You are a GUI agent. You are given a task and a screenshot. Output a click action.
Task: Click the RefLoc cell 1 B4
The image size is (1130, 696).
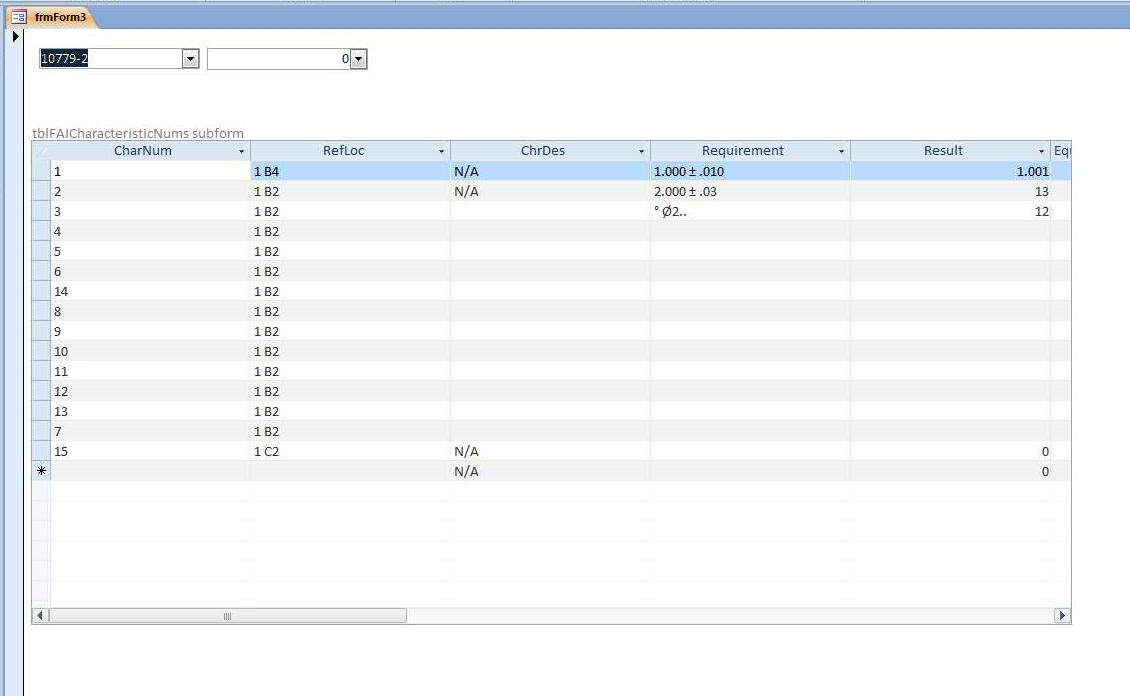pyautogui.click(x=349, y=171)
